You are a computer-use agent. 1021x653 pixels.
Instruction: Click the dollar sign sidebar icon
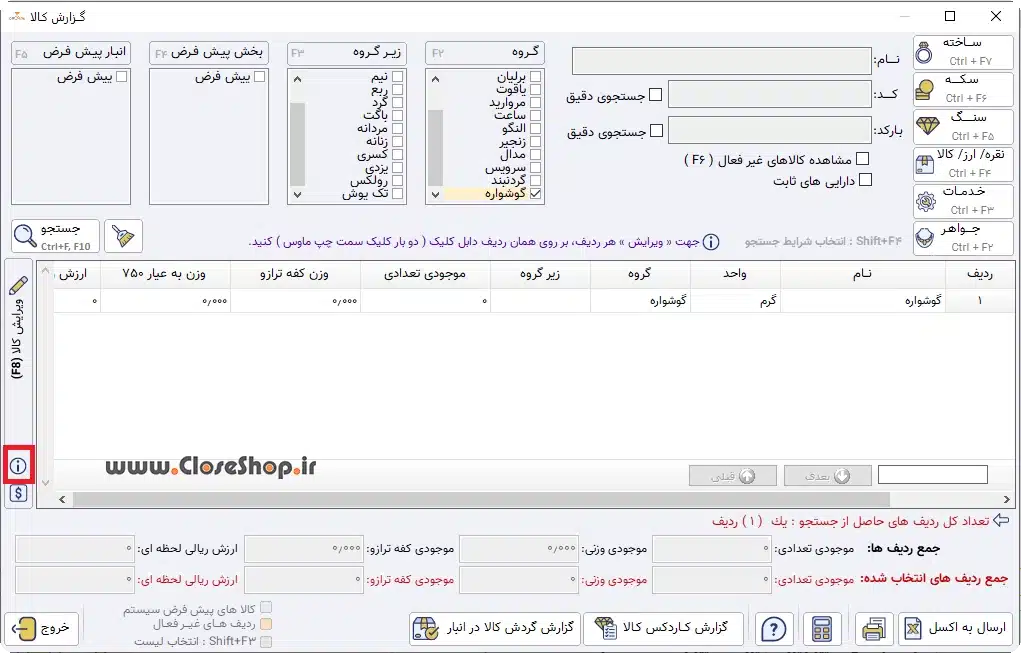coord(18,493)
